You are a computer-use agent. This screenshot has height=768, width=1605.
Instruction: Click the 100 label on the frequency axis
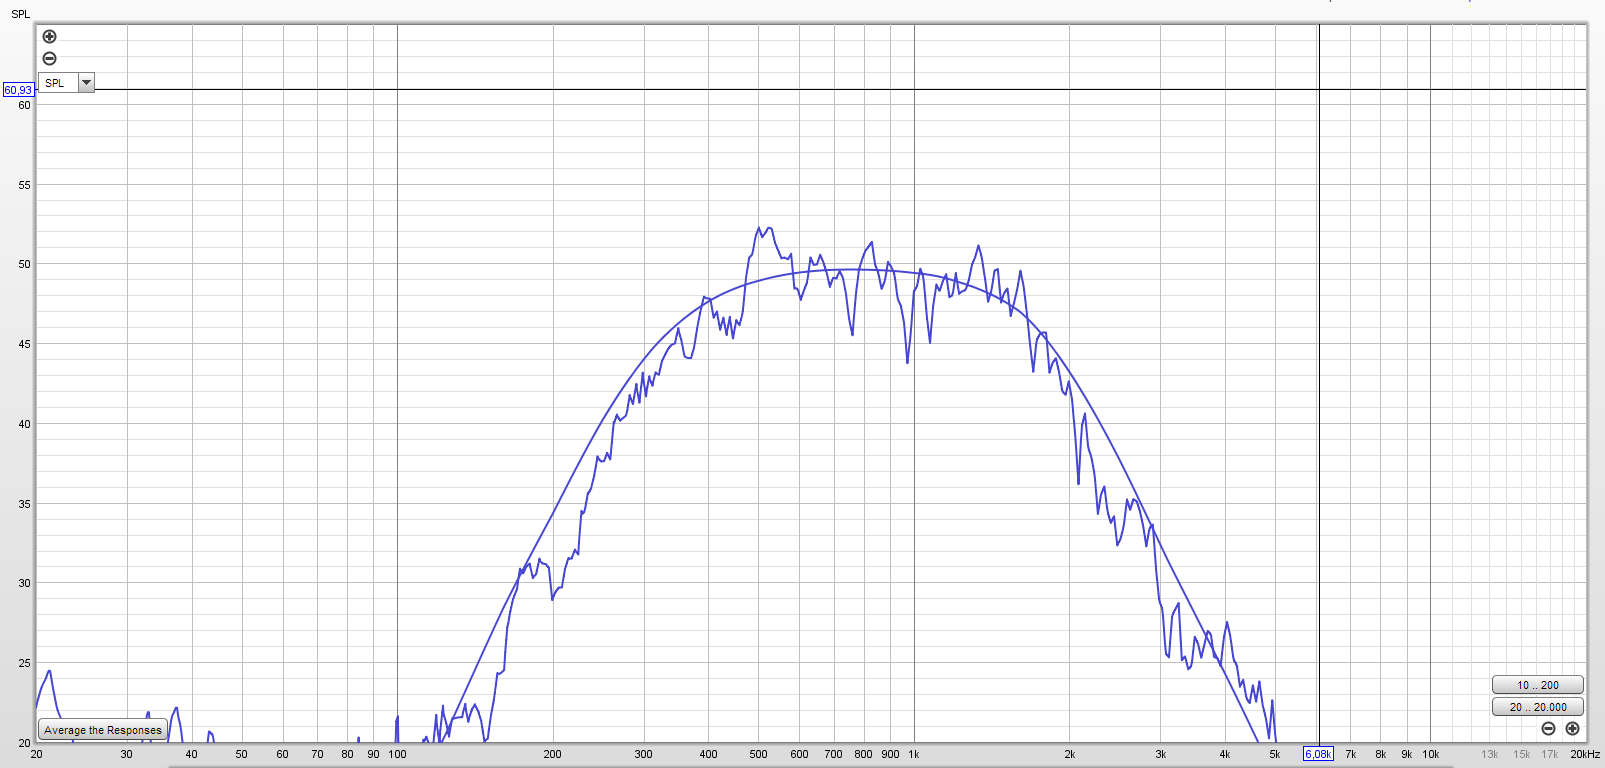[x=397, y=754]
